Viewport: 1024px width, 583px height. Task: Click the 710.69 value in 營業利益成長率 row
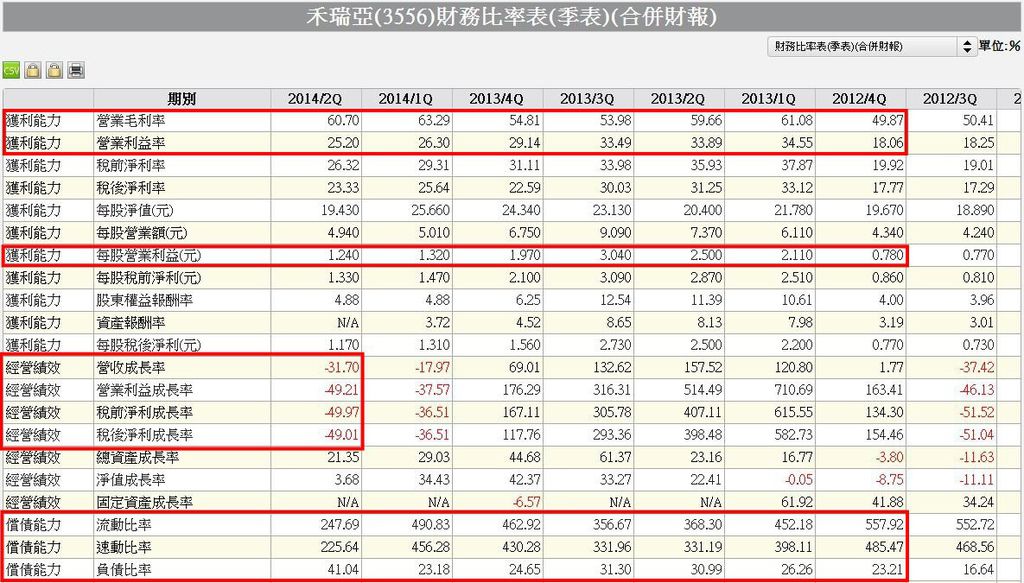click(x=793, y=390)
